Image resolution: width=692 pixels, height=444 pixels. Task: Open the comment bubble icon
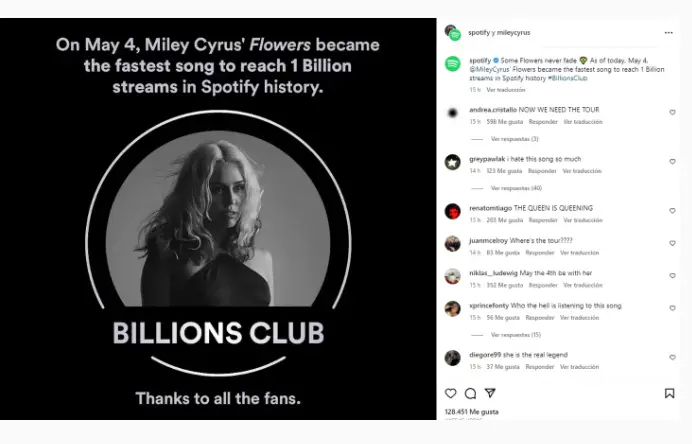(x=470, y=393)
